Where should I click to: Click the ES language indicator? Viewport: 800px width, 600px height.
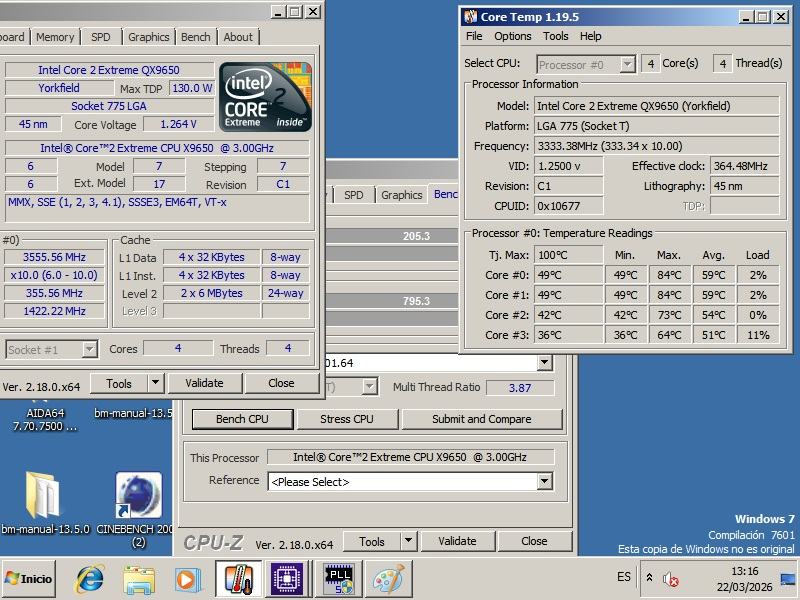pyautogui.click(x=623, y=577)
